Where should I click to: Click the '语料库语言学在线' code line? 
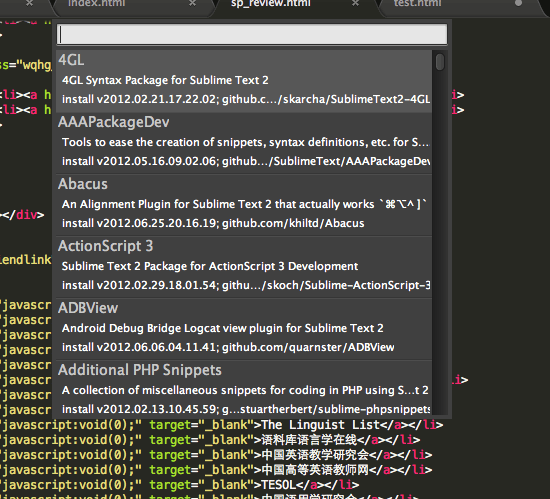(x=210, y=440)
